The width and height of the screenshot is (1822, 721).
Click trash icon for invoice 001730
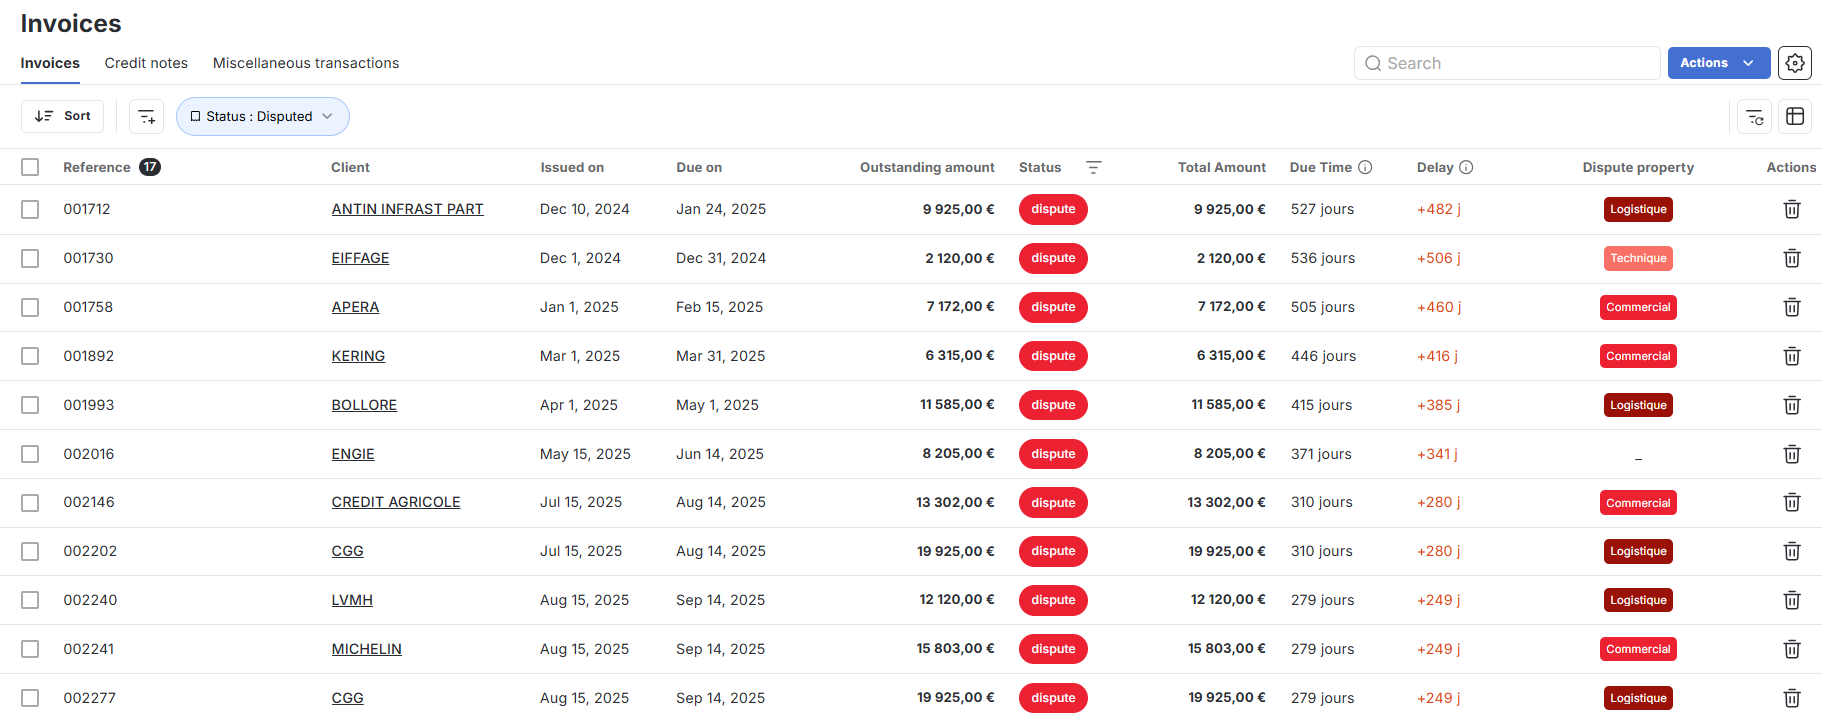pos(1792,258)
